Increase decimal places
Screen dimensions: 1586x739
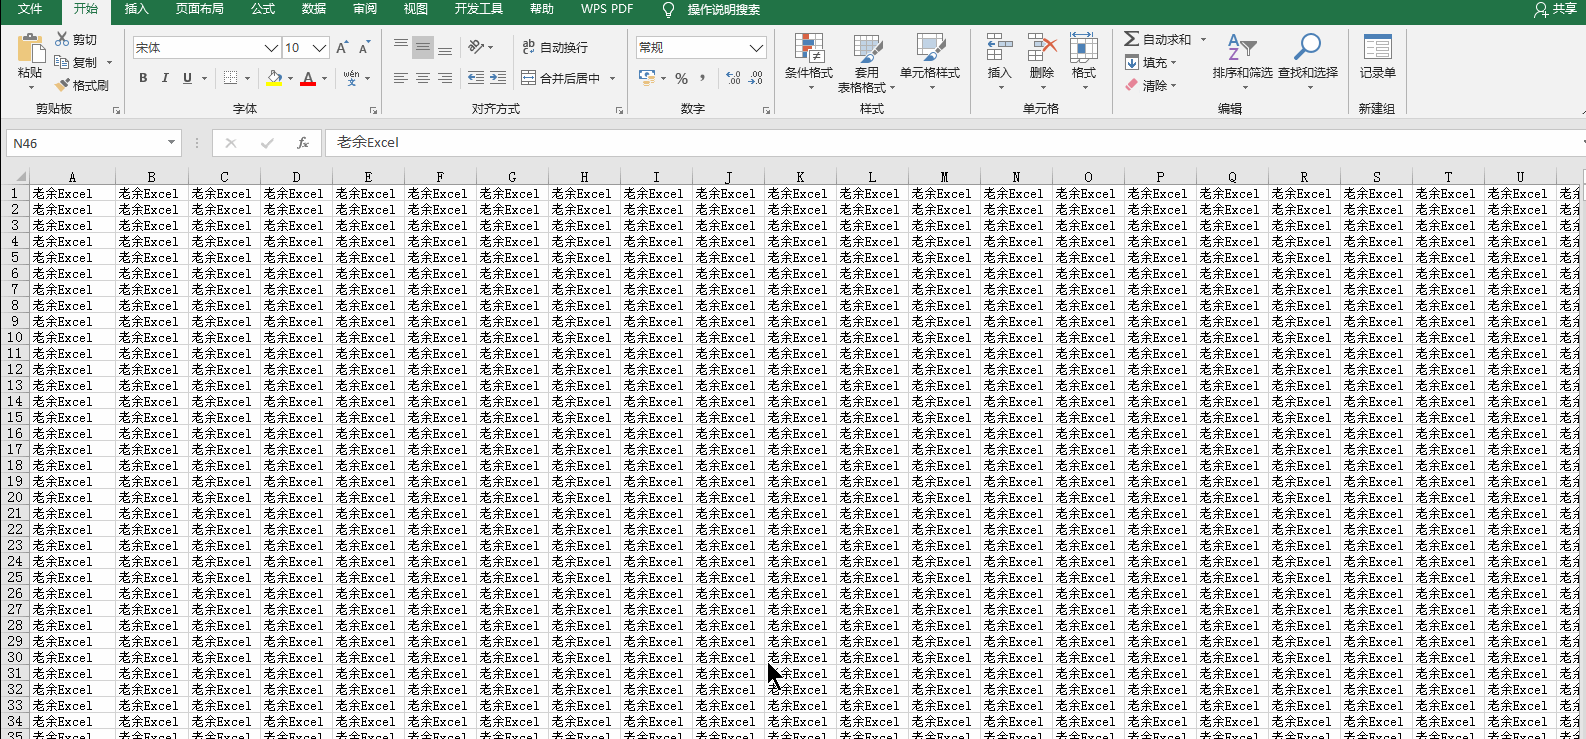coord(733,78)
